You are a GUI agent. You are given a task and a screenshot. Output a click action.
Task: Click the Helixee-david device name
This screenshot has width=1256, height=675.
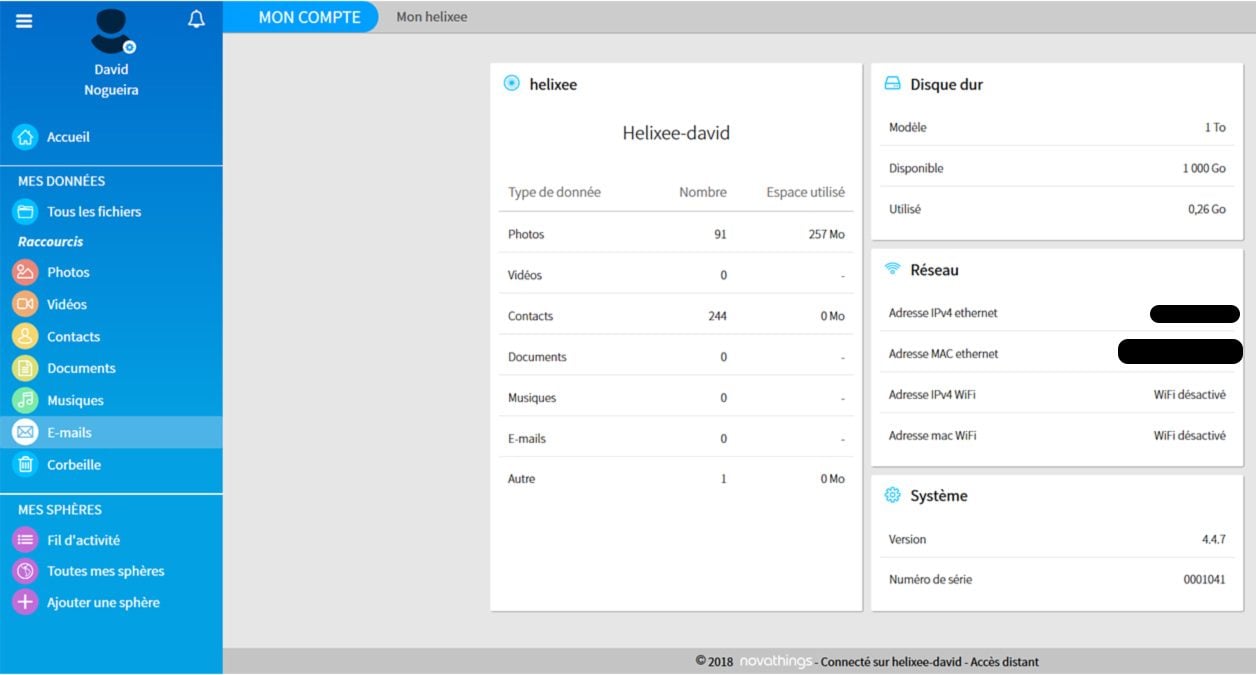coord(676,133)
